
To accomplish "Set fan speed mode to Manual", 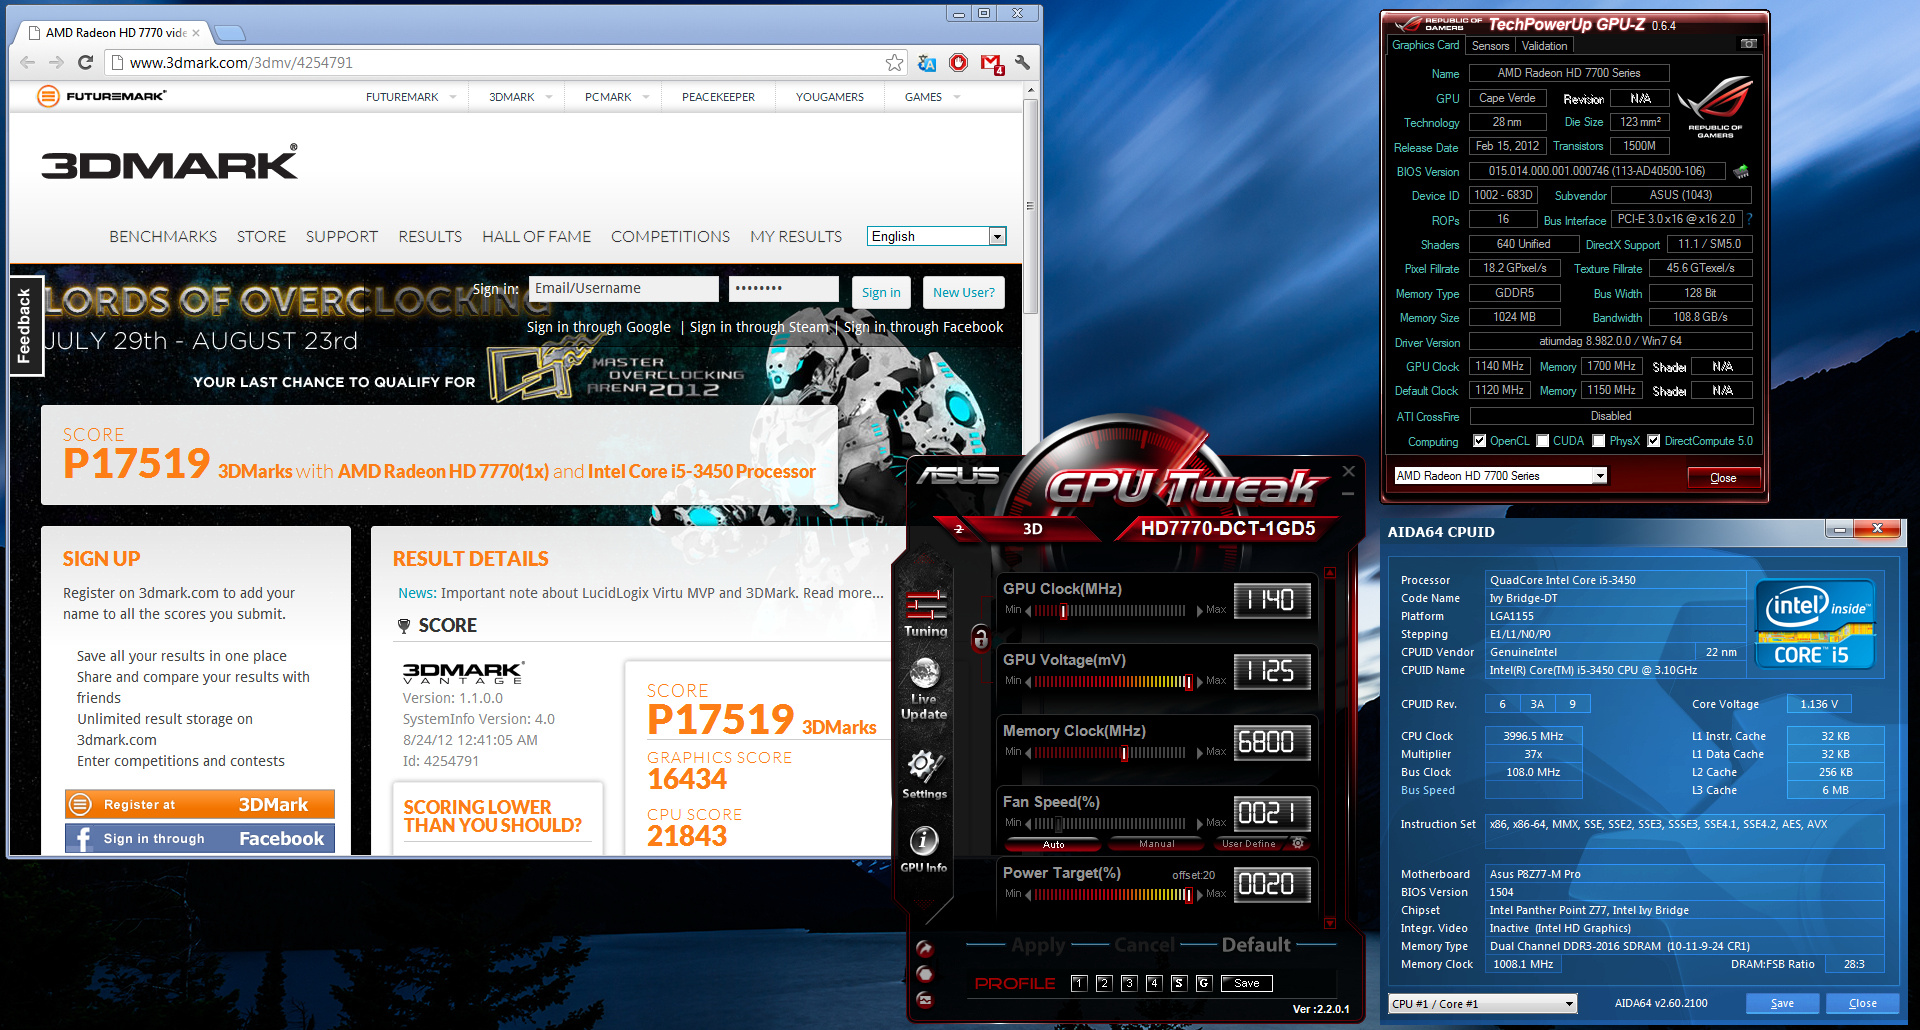I will 1156,844.
